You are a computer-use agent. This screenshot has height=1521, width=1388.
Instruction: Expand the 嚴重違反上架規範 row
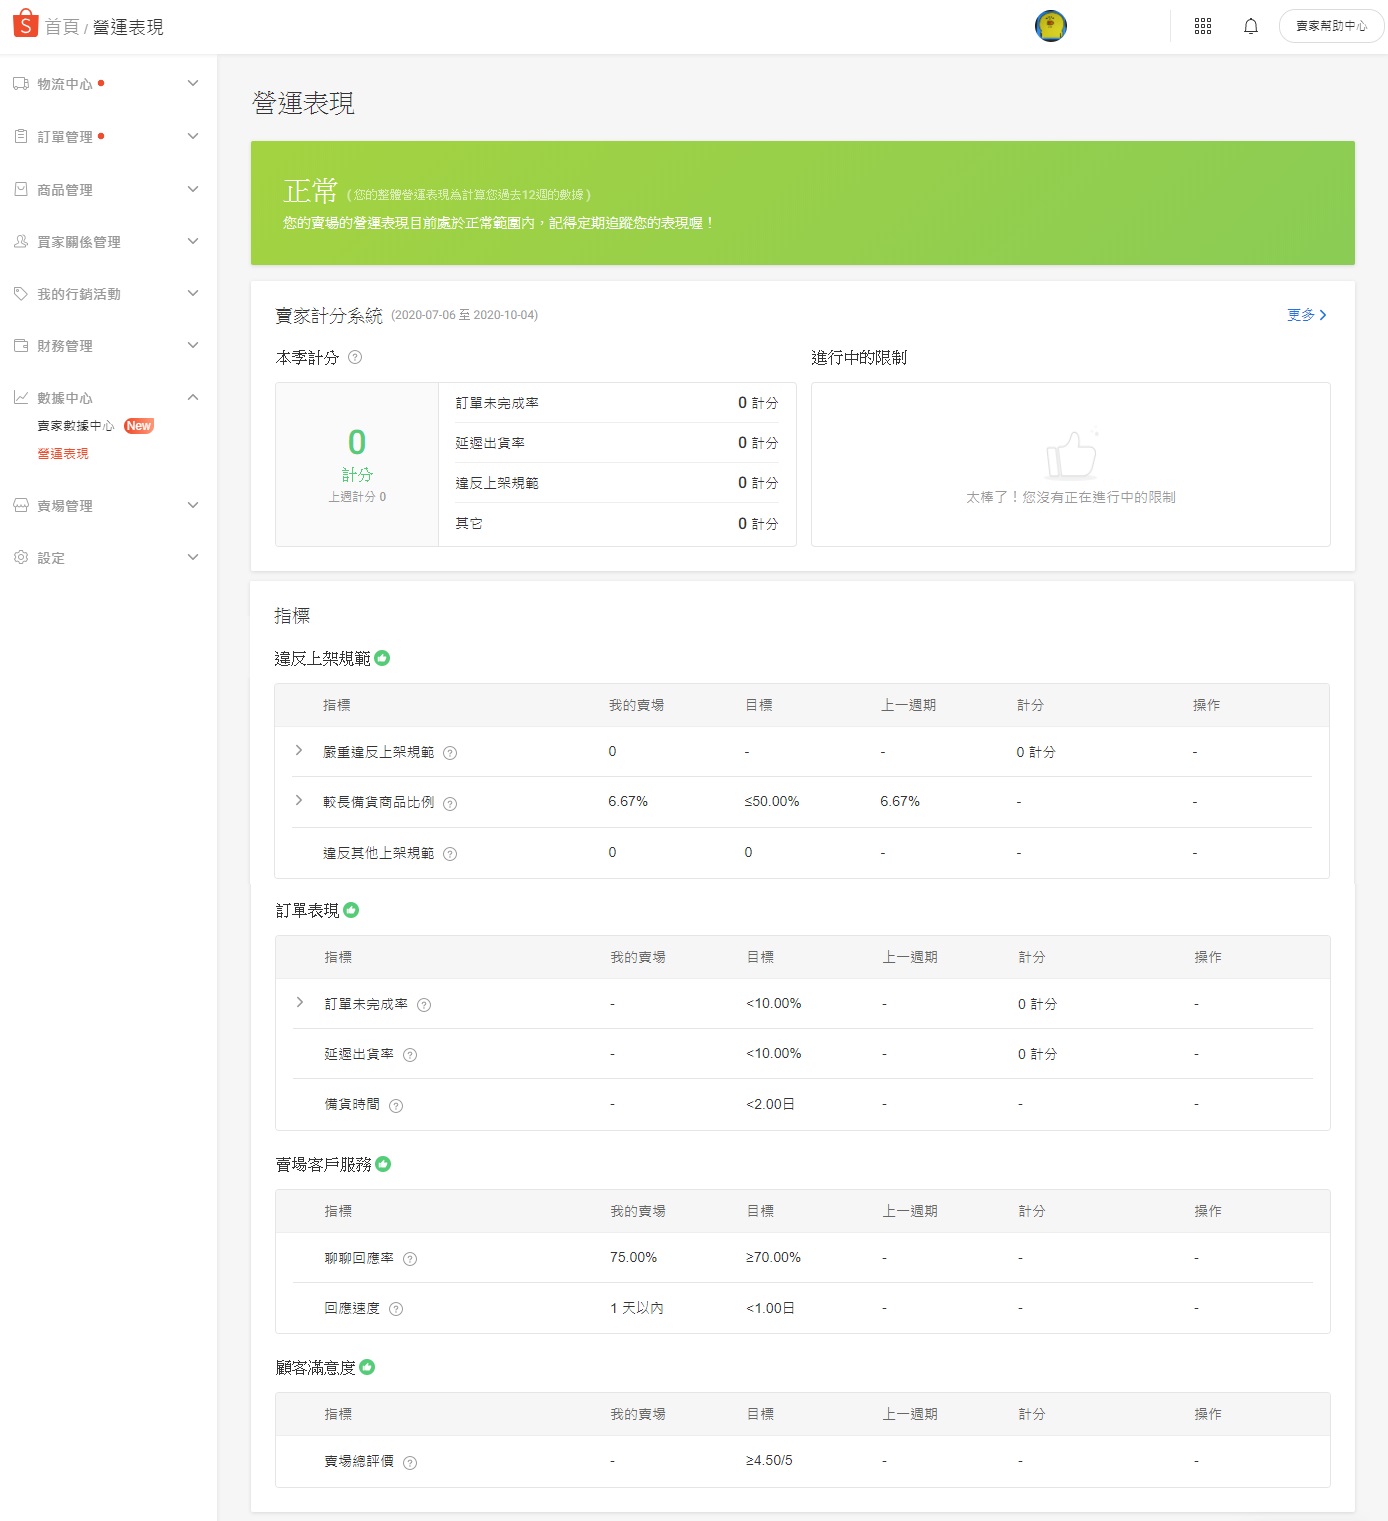[x=299, y=751]
